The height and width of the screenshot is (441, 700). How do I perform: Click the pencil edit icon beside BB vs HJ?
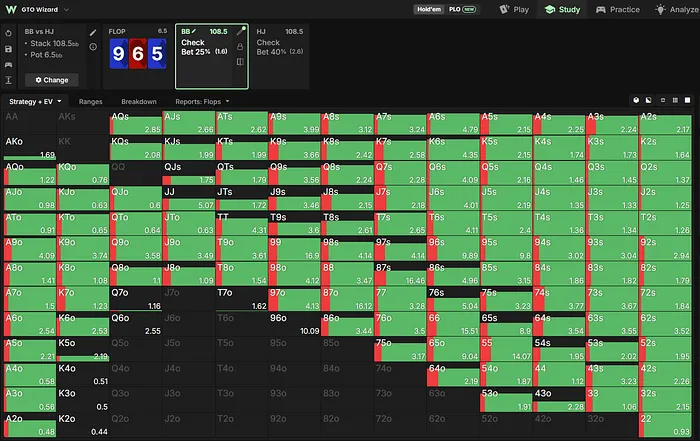93,33
